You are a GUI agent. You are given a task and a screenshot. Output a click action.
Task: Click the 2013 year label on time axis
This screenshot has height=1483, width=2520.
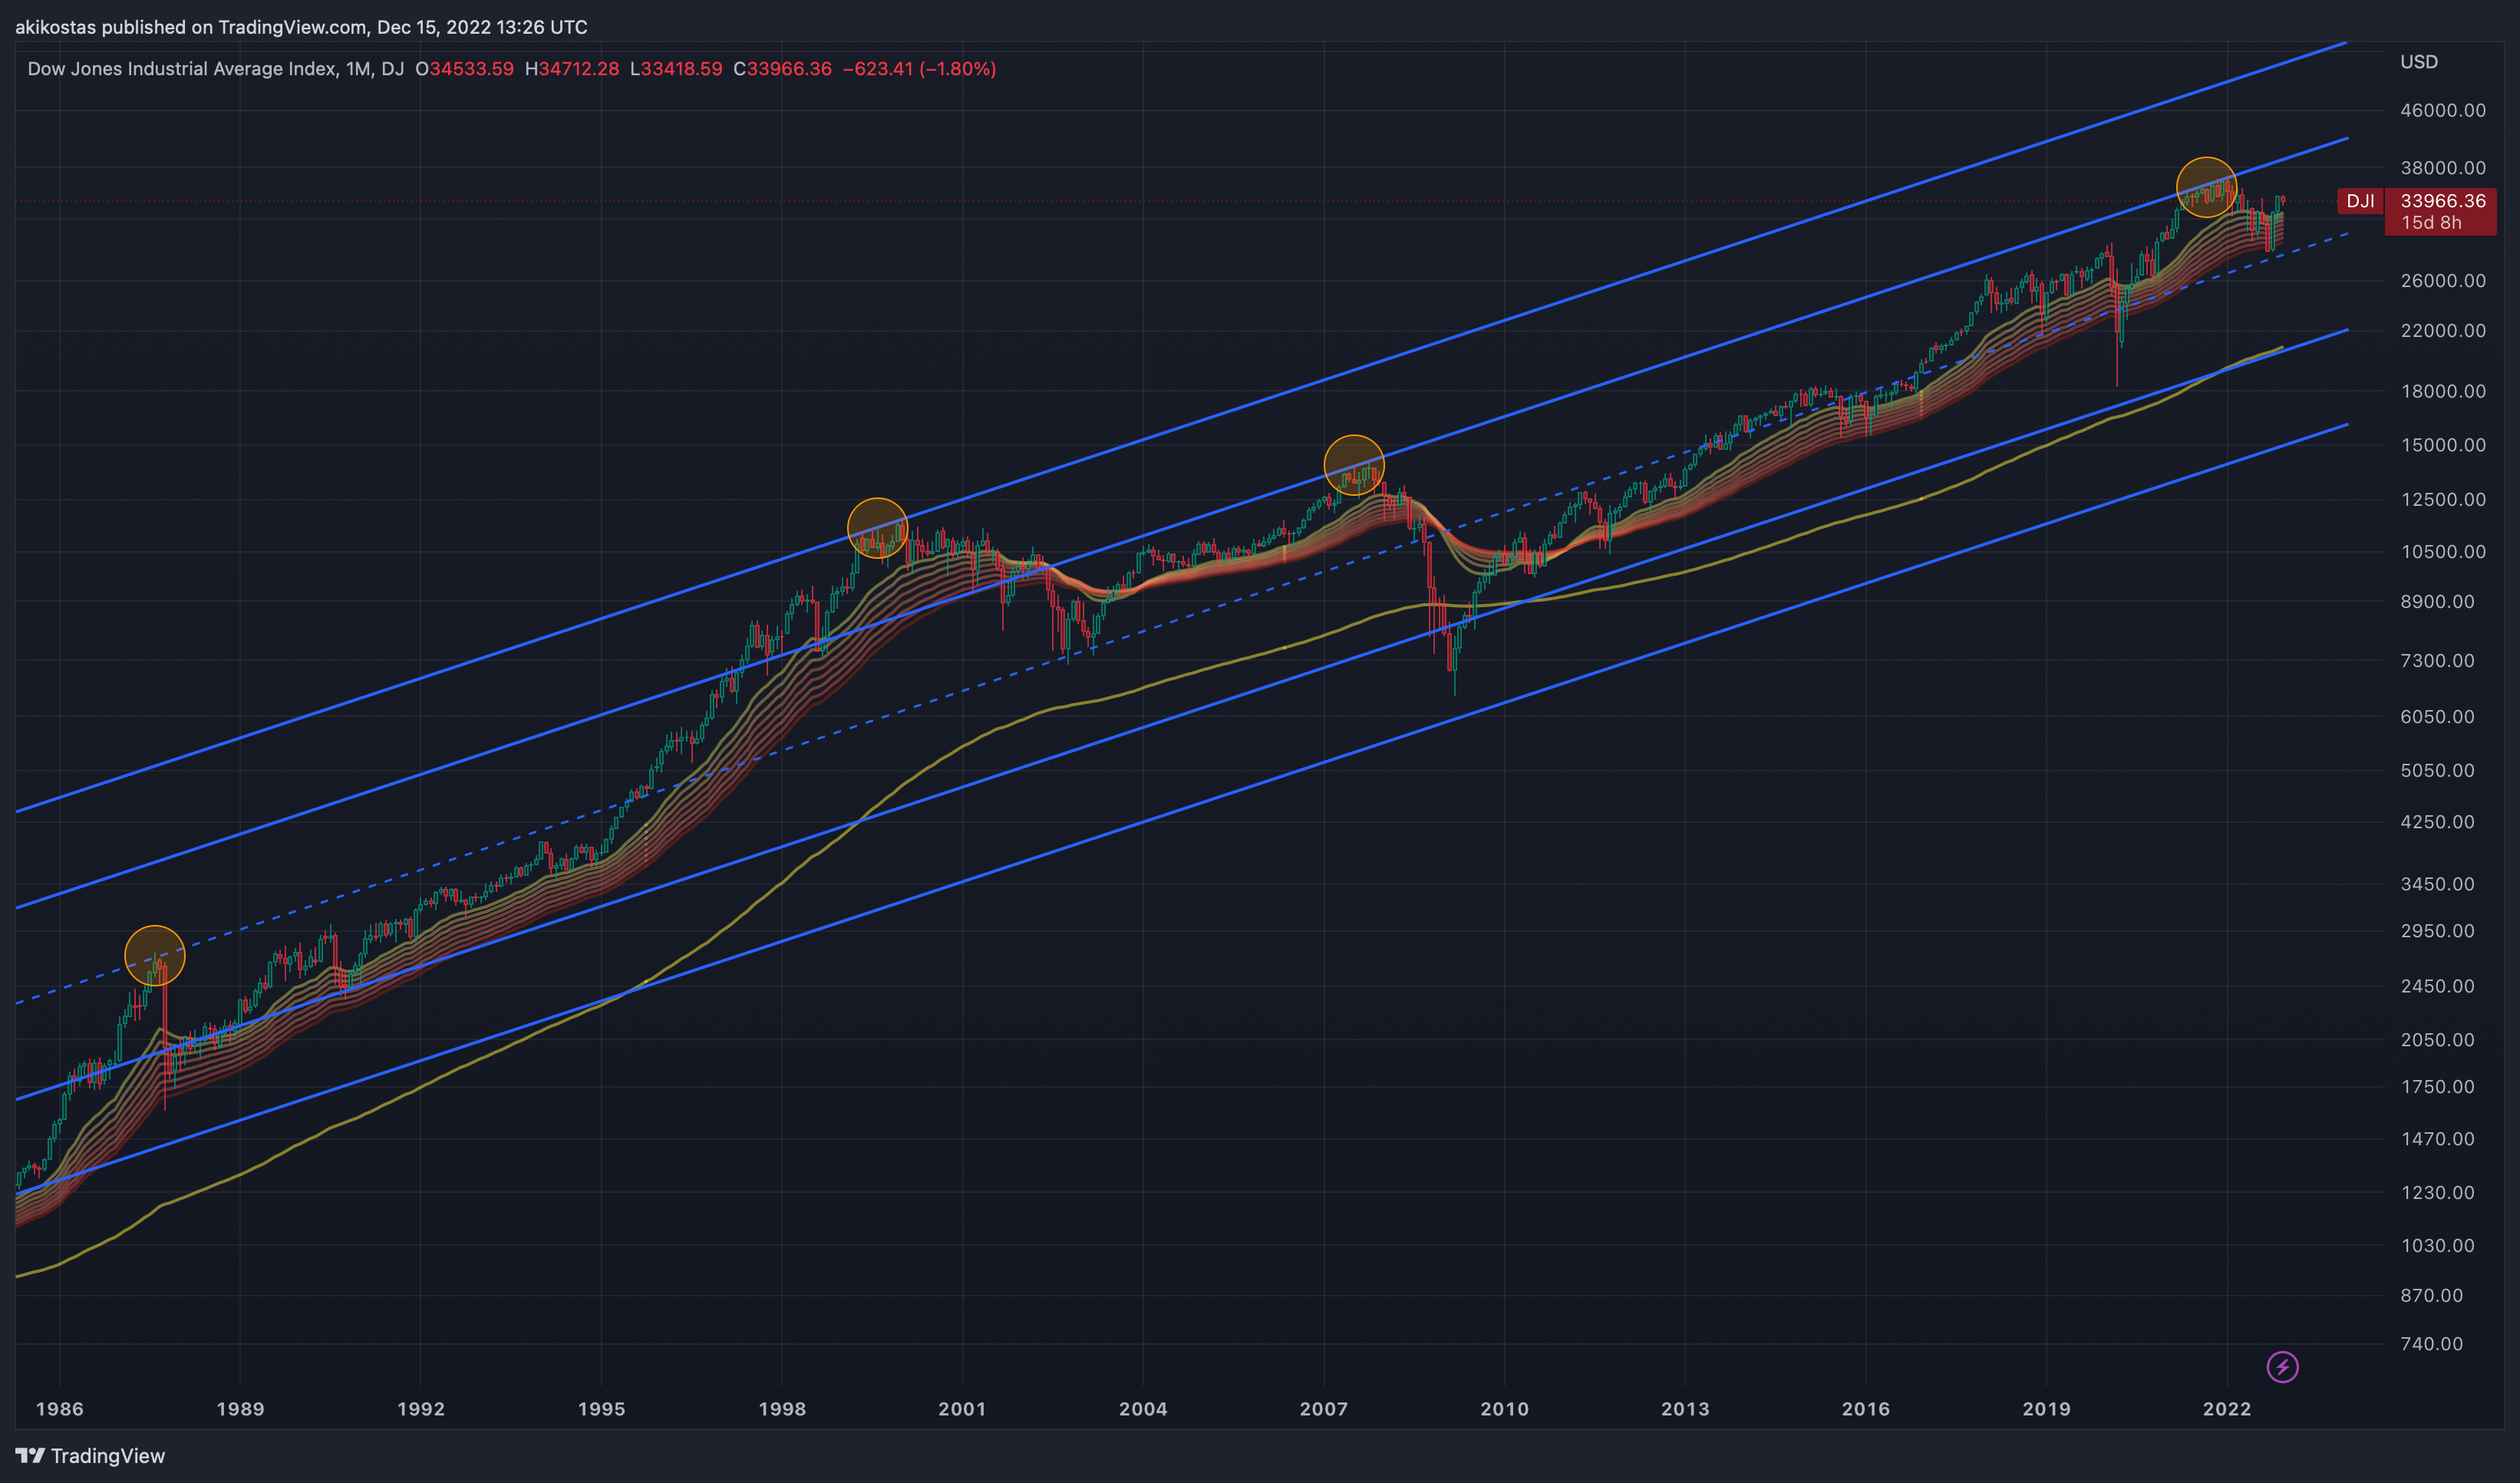click(x=1685, y=1409)
